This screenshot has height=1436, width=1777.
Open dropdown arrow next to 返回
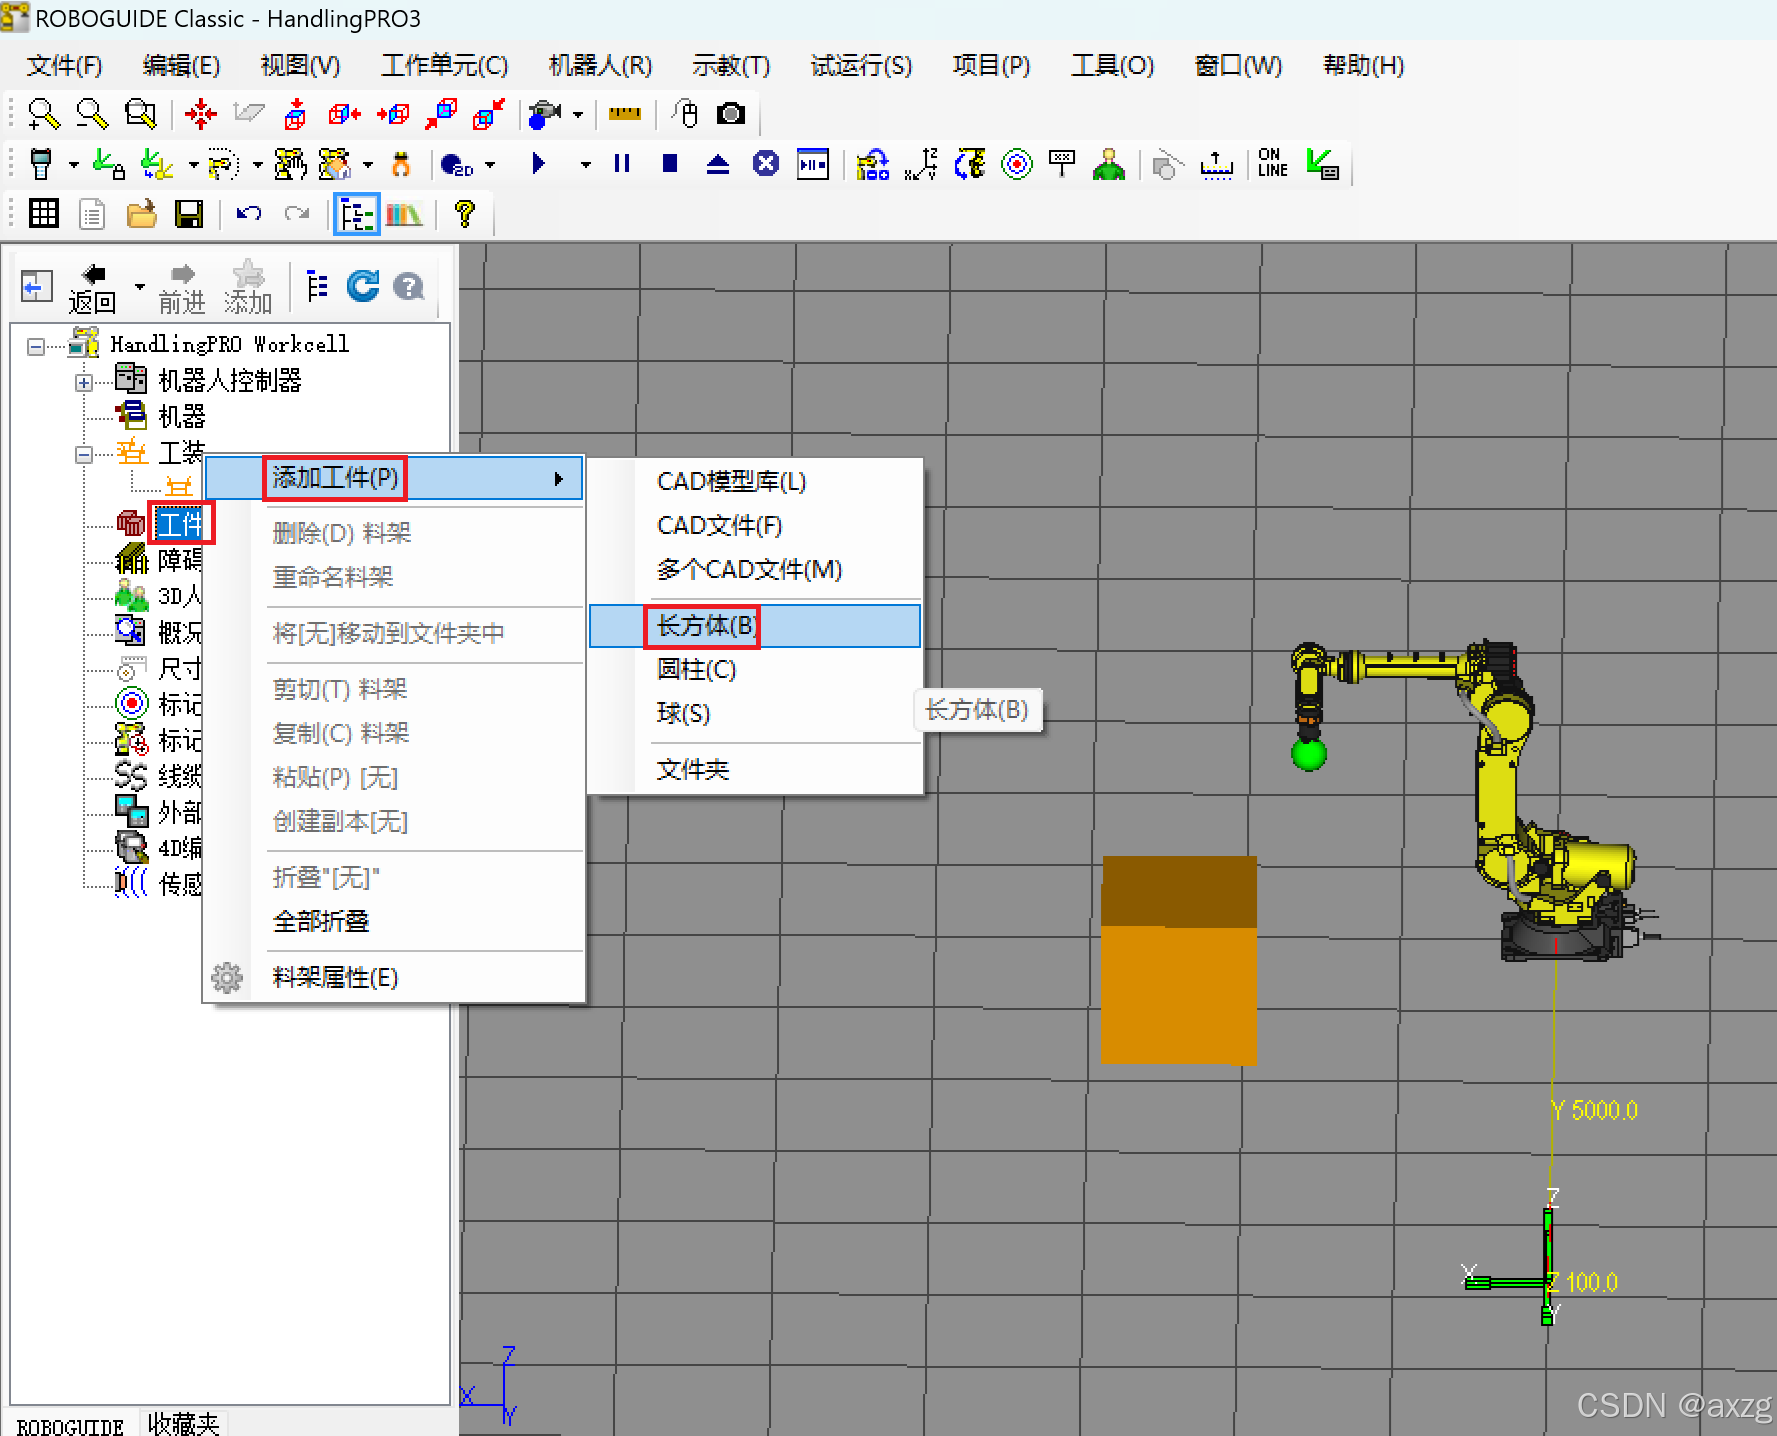point(139,287)
